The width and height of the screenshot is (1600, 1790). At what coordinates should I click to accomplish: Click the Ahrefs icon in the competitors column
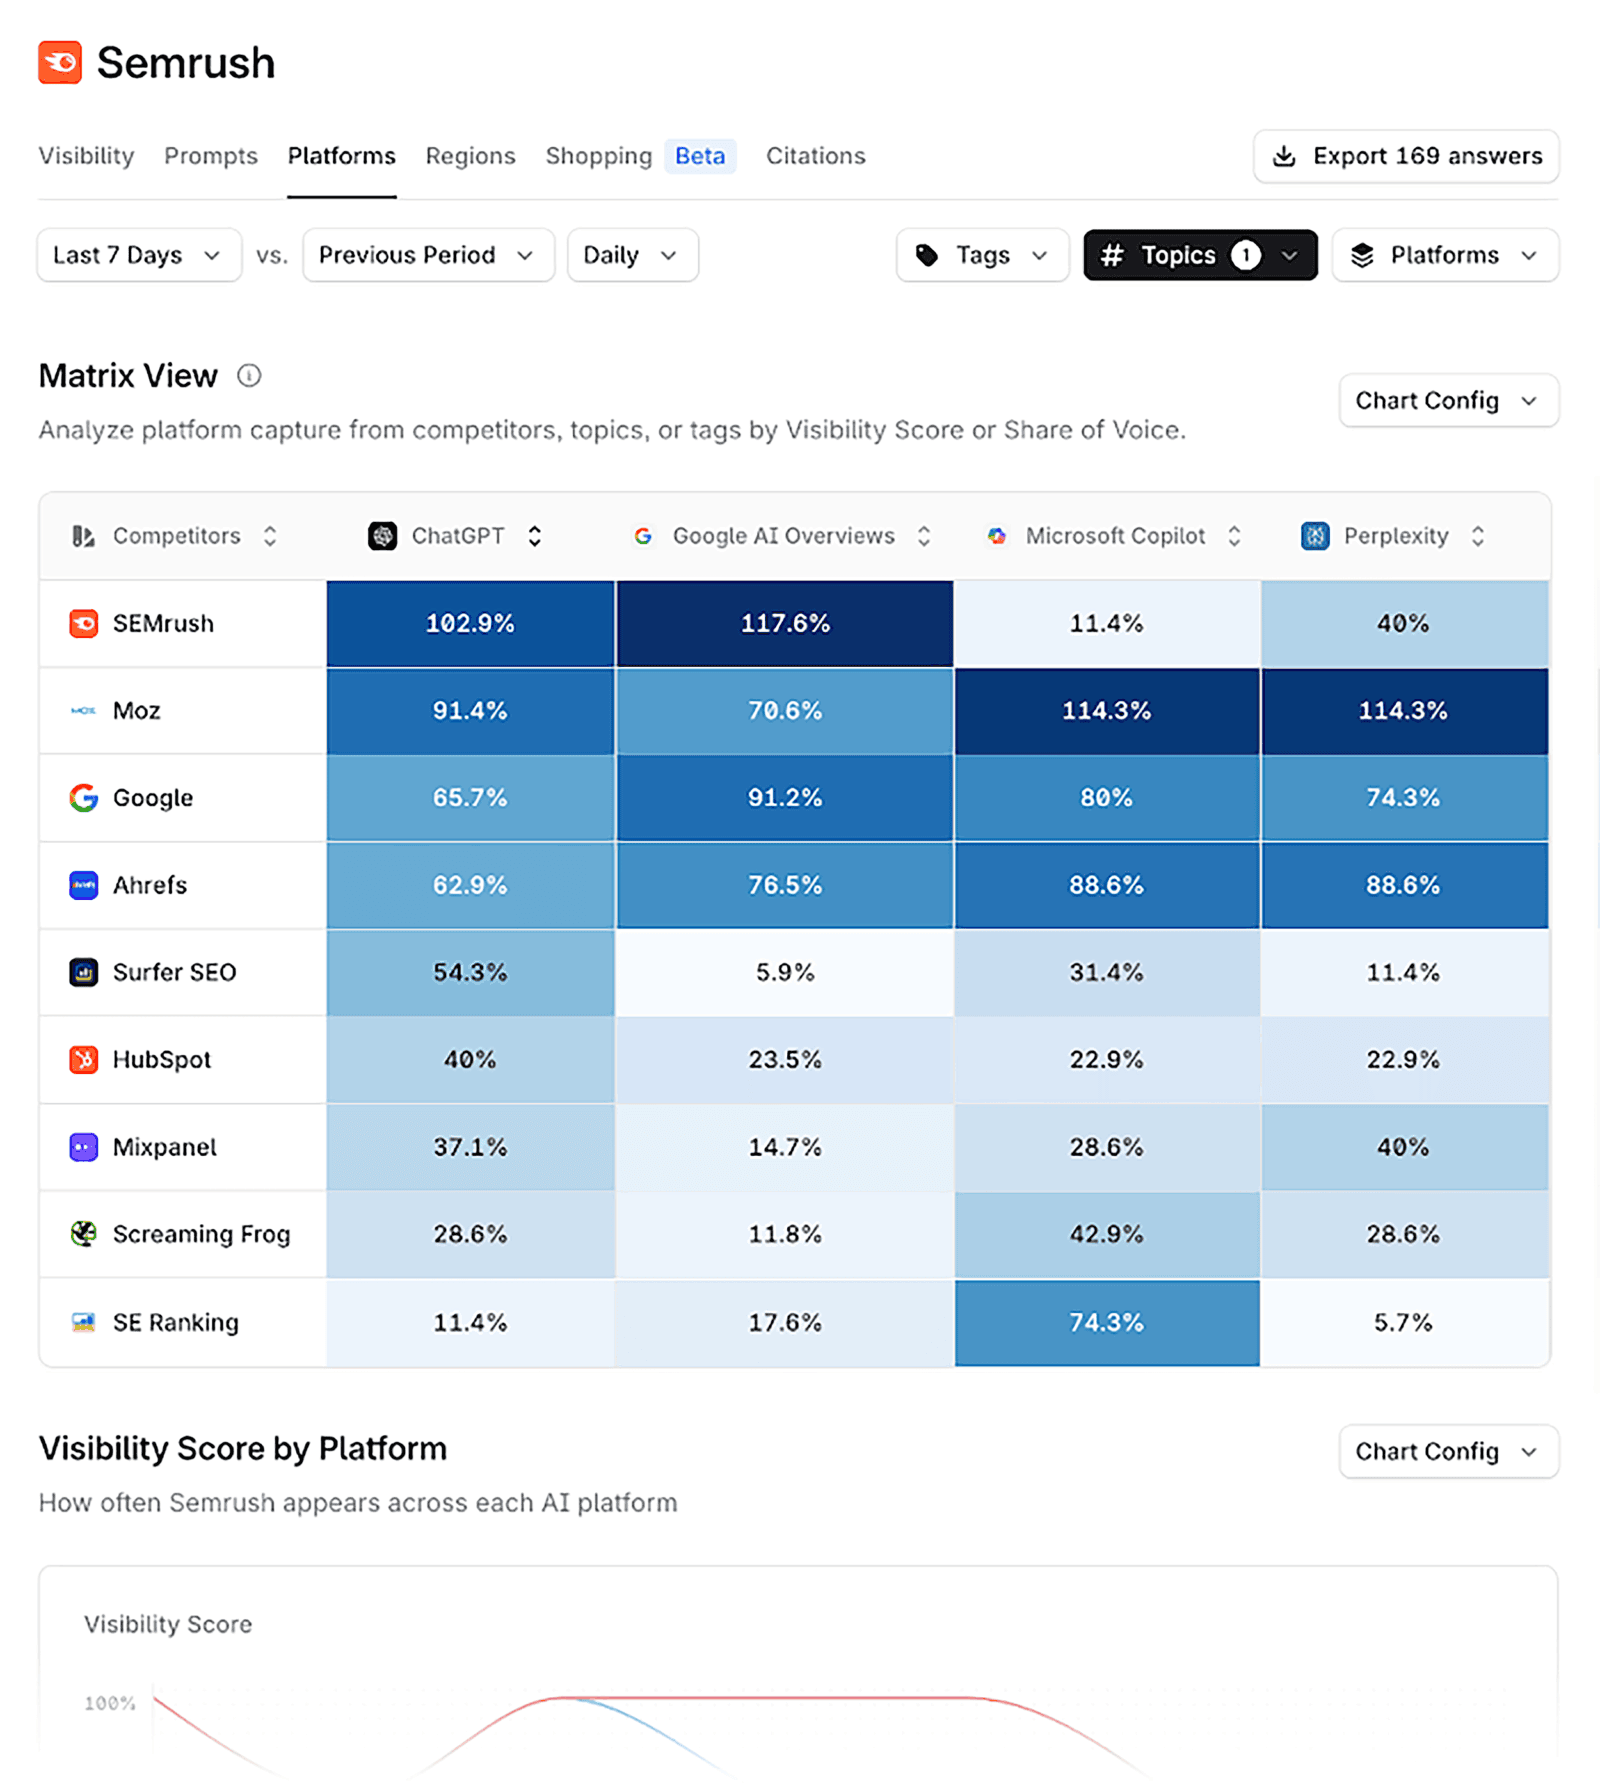click(84, 884)
